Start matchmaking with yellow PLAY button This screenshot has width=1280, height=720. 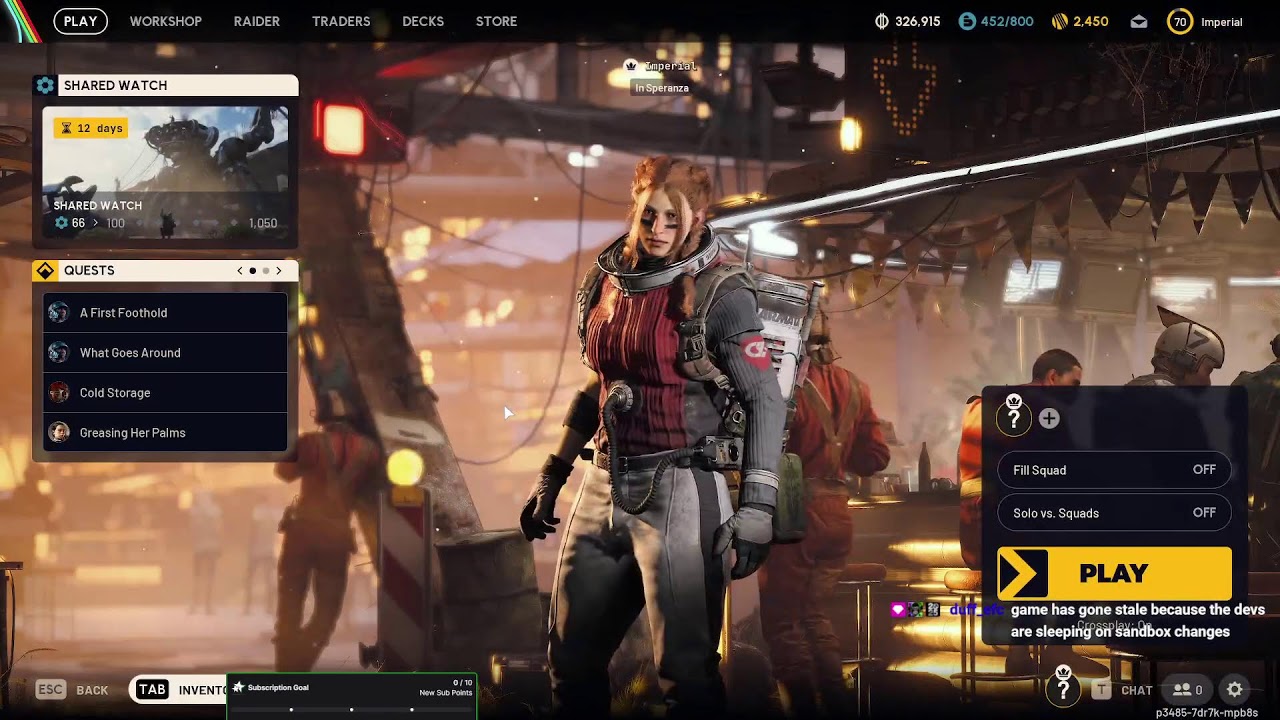1114,573
